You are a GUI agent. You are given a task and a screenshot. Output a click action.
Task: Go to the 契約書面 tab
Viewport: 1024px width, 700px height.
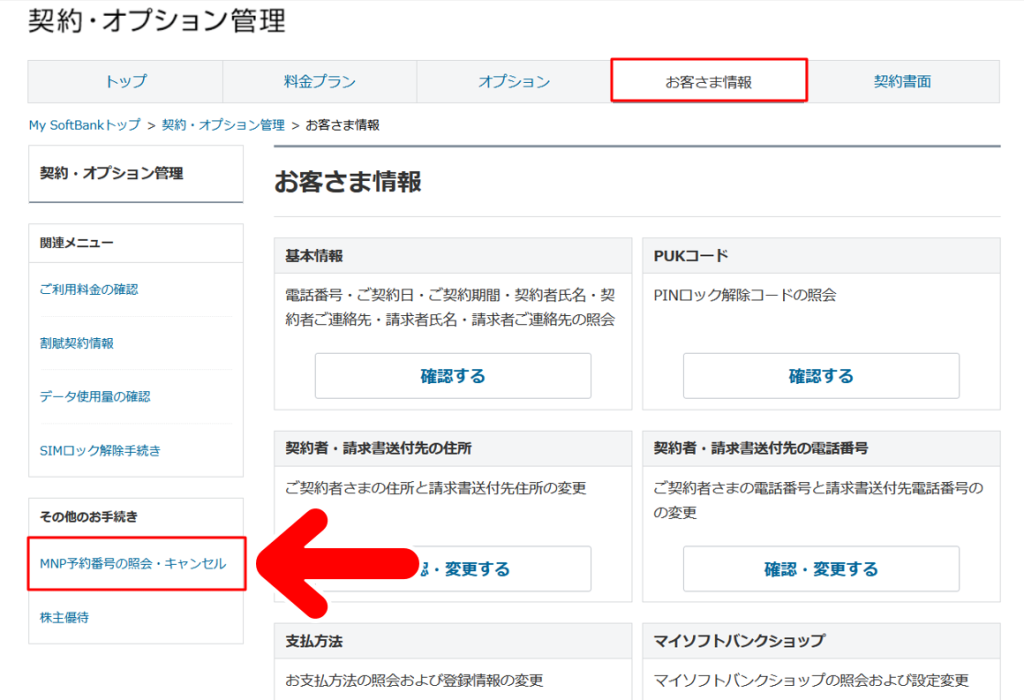(x=902, y=82)
